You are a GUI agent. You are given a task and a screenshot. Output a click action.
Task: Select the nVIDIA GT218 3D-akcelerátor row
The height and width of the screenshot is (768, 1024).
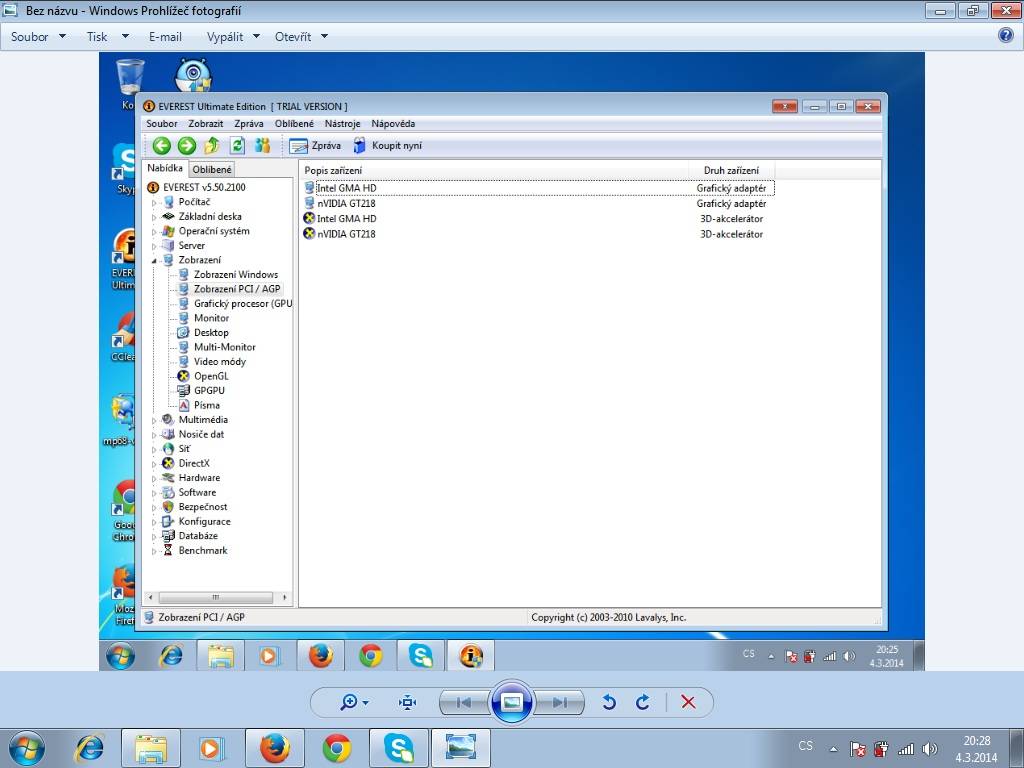539,234
